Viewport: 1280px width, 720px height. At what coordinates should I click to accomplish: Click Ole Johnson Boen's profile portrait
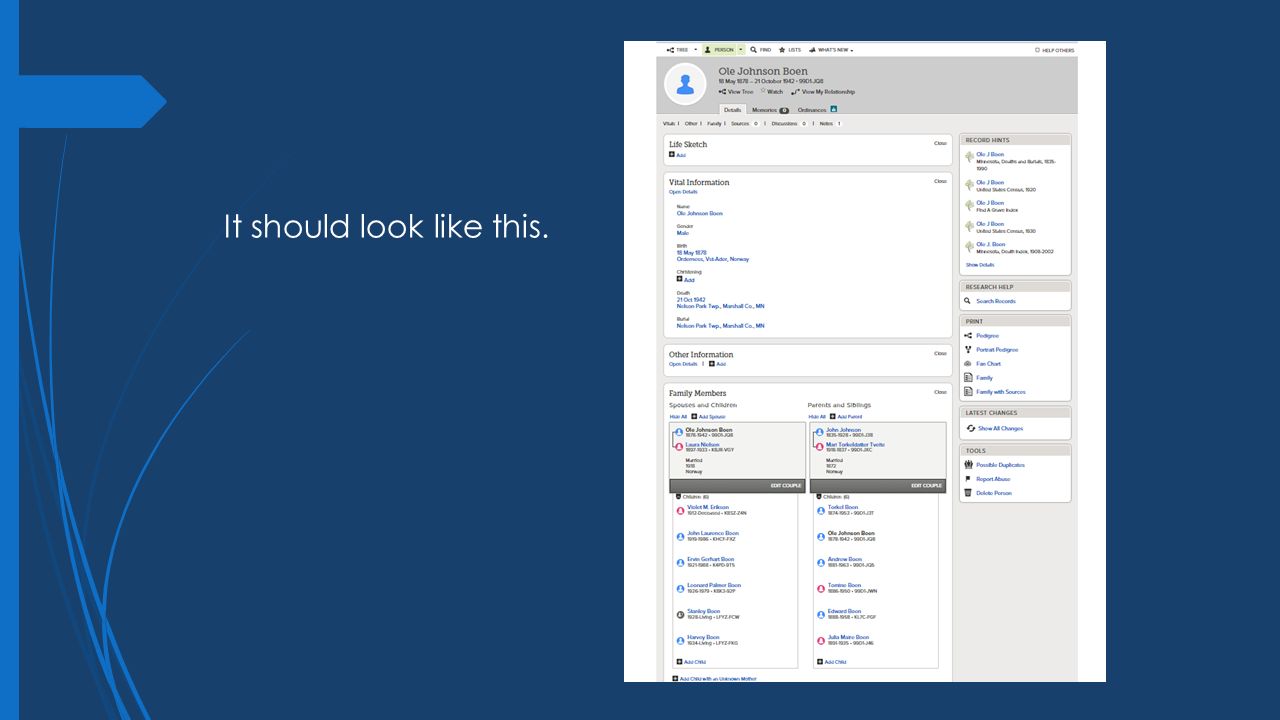[x=685, y=85]
